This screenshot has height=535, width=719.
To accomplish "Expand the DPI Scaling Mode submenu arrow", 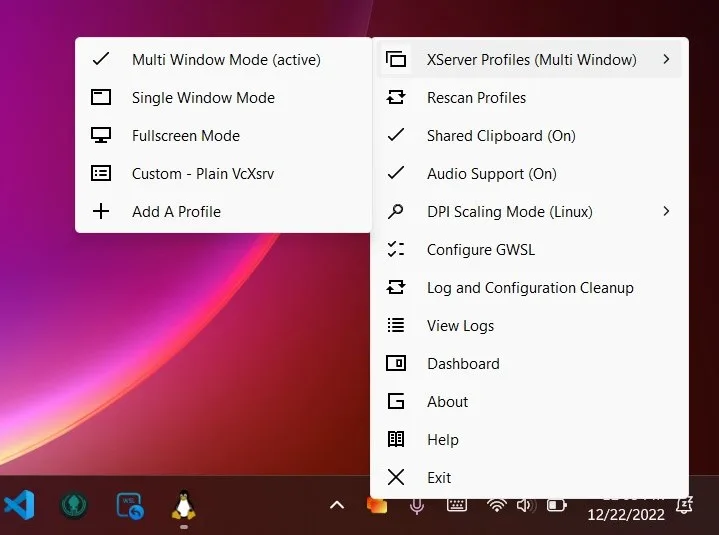I will [x=666, y=211].
